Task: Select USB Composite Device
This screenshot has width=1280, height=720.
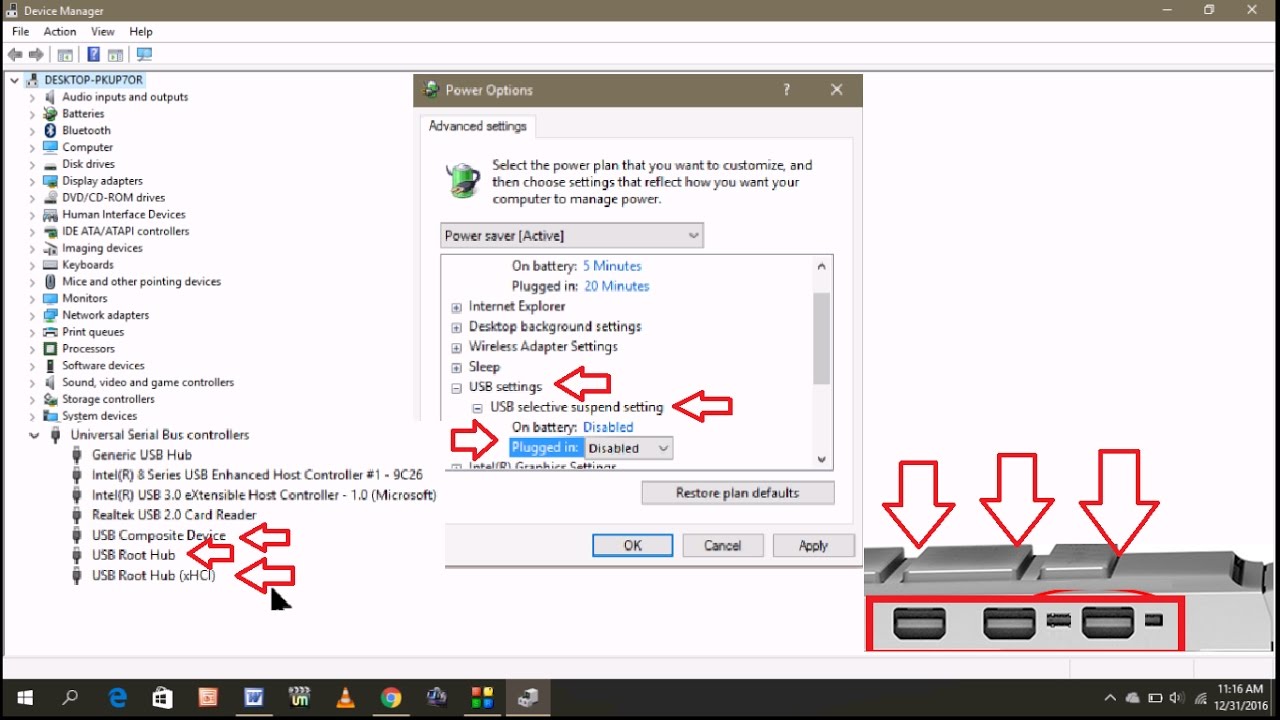Action: 159,535
